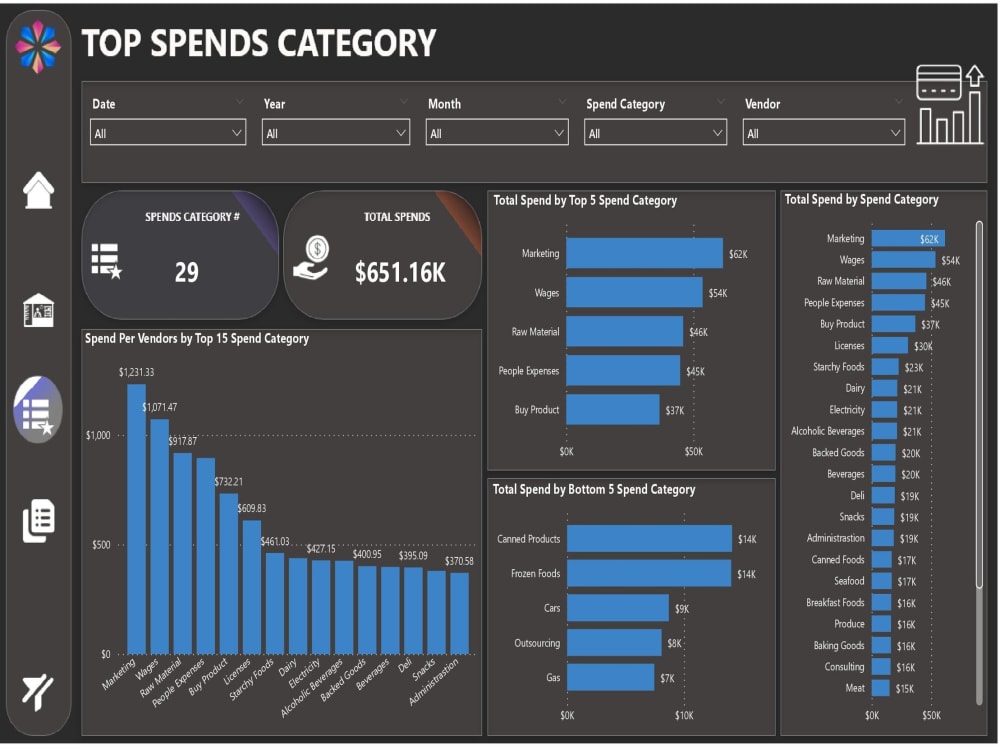
Task: Click the highlighted spend category sidebar icon
Action: pyautogui.click(x=37, y=408)
